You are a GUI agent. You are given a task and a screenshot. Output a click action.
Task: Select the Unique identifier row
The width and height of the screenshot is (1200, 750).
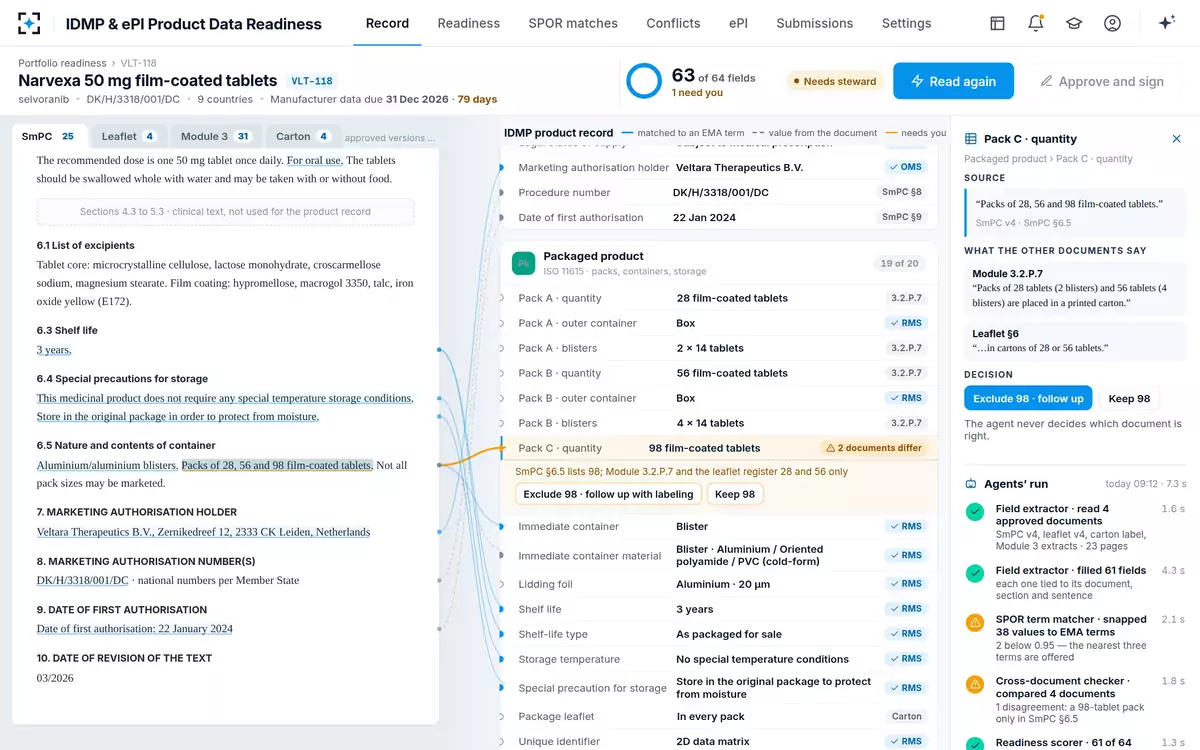[x=718, y=741]
